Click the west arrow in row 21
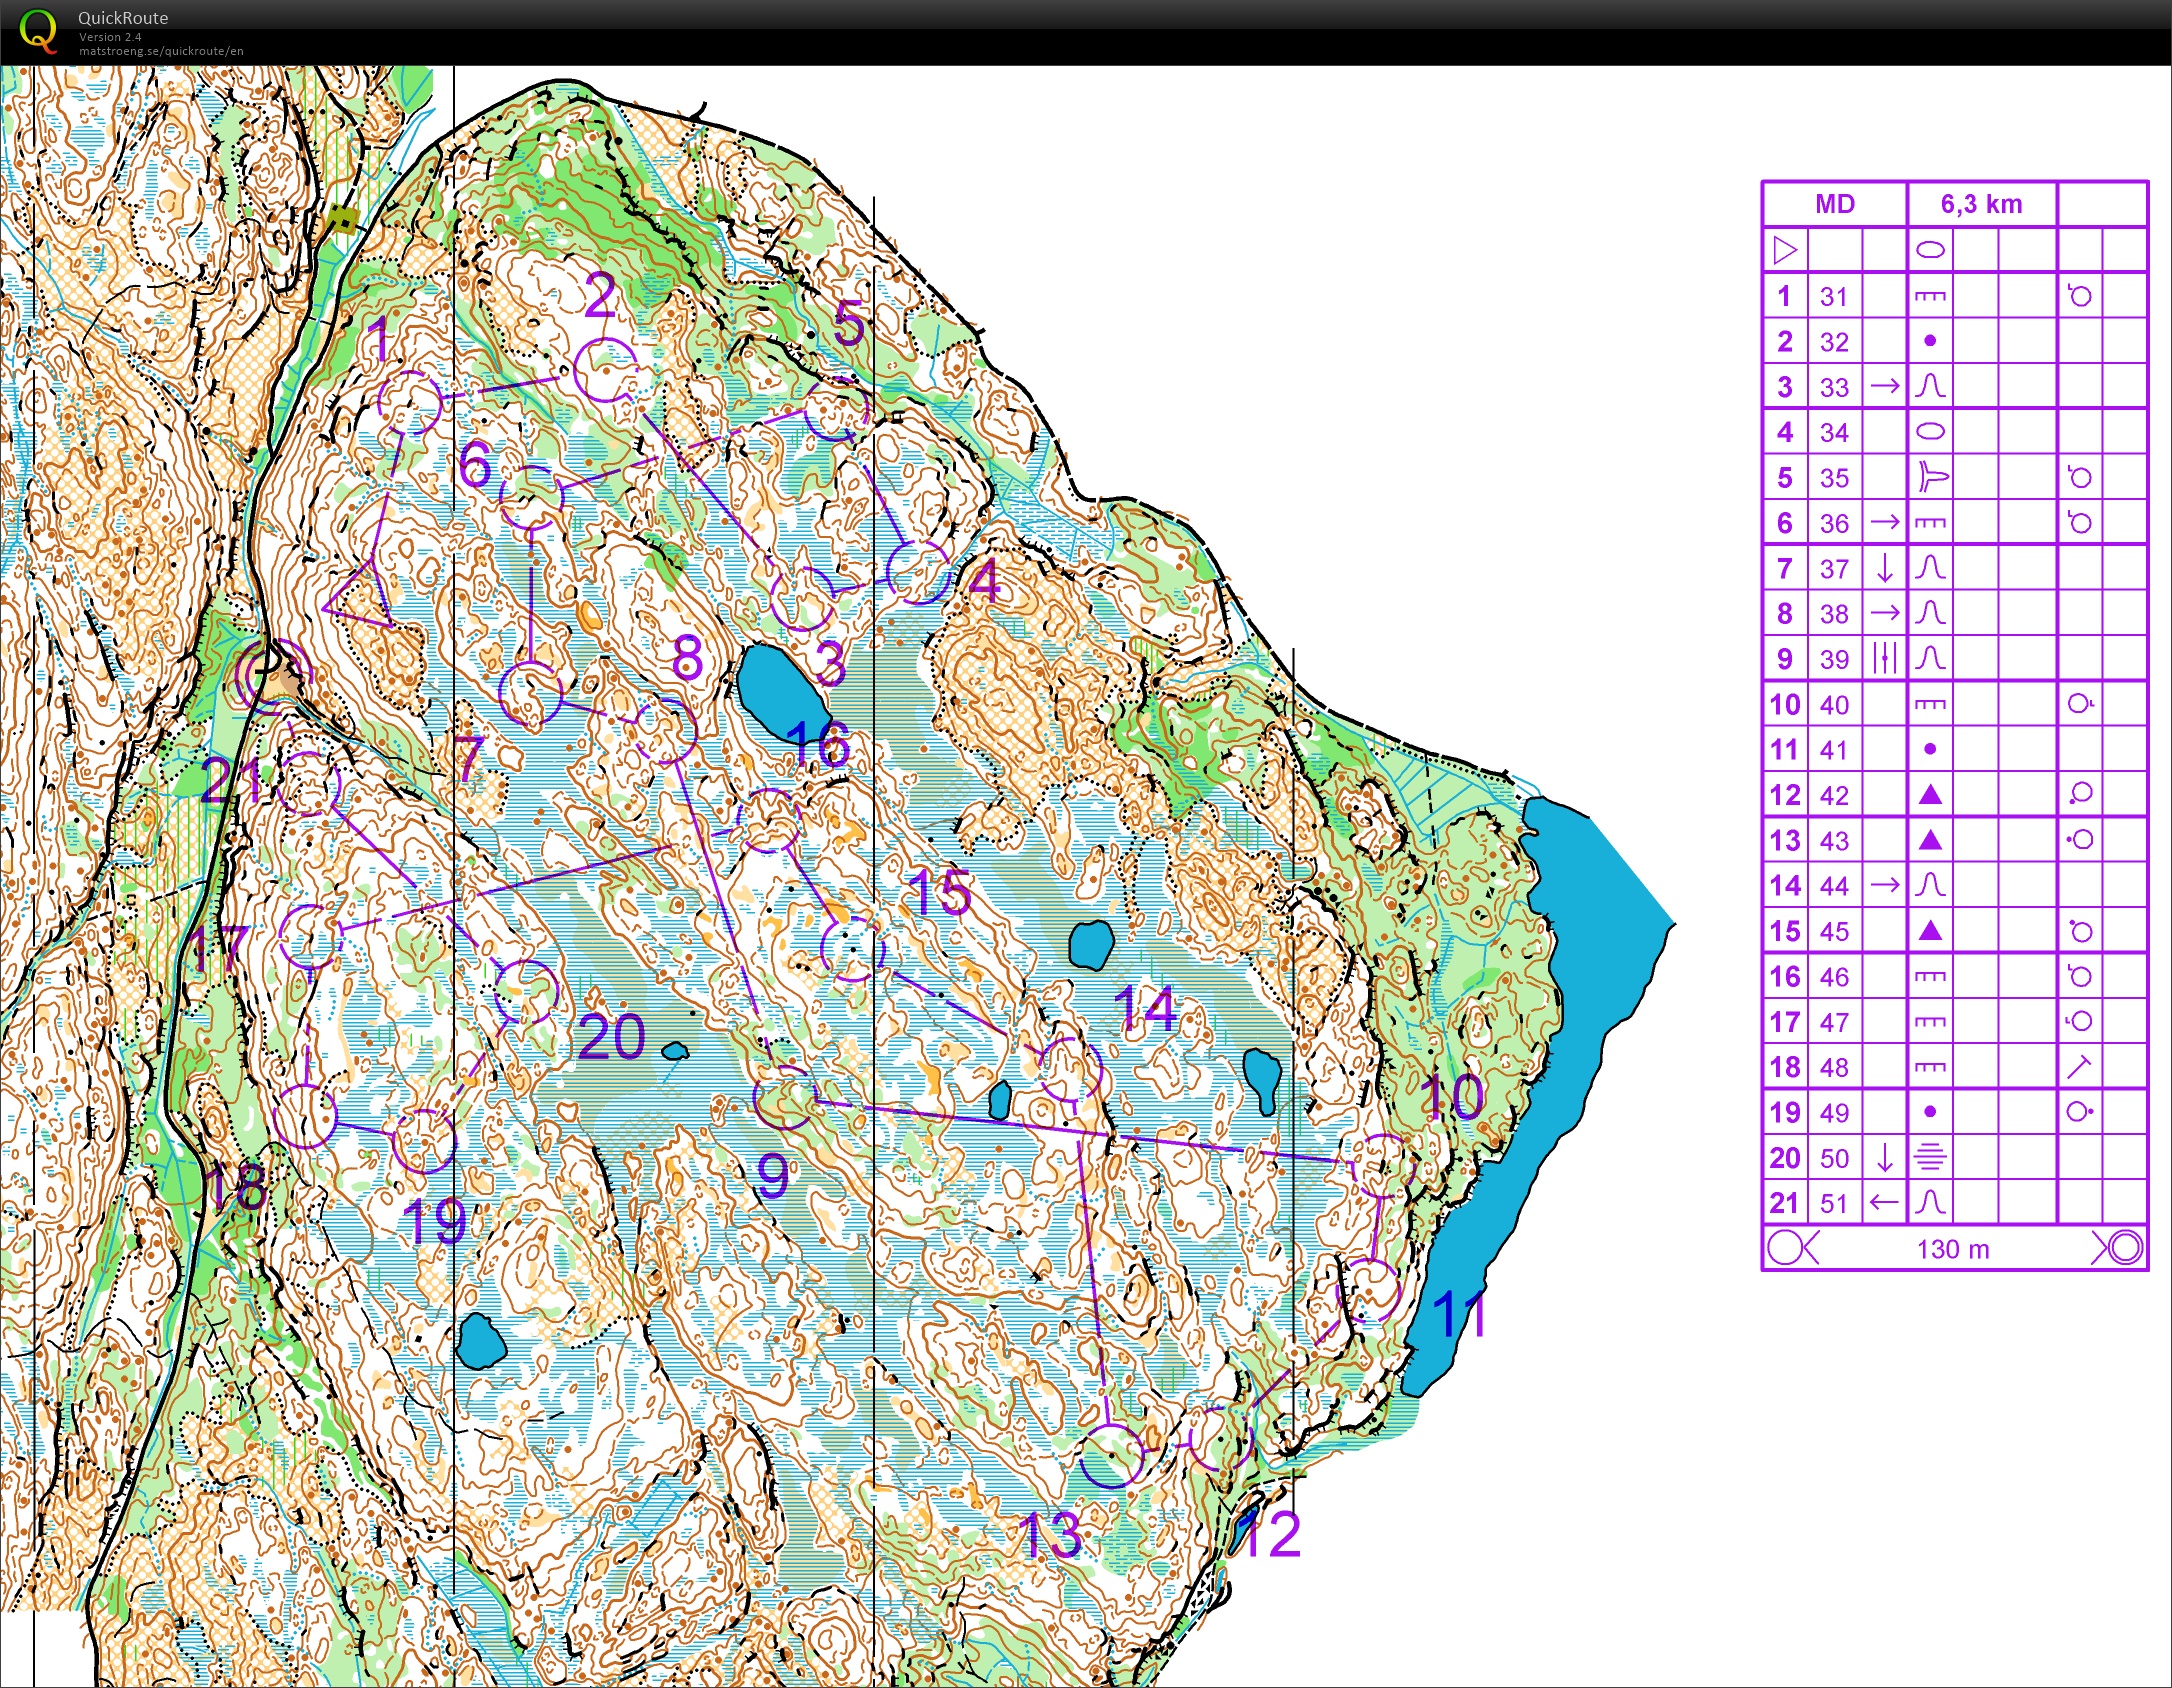This screenshot has width=2172, height=1688. tap(1885, 1203)
